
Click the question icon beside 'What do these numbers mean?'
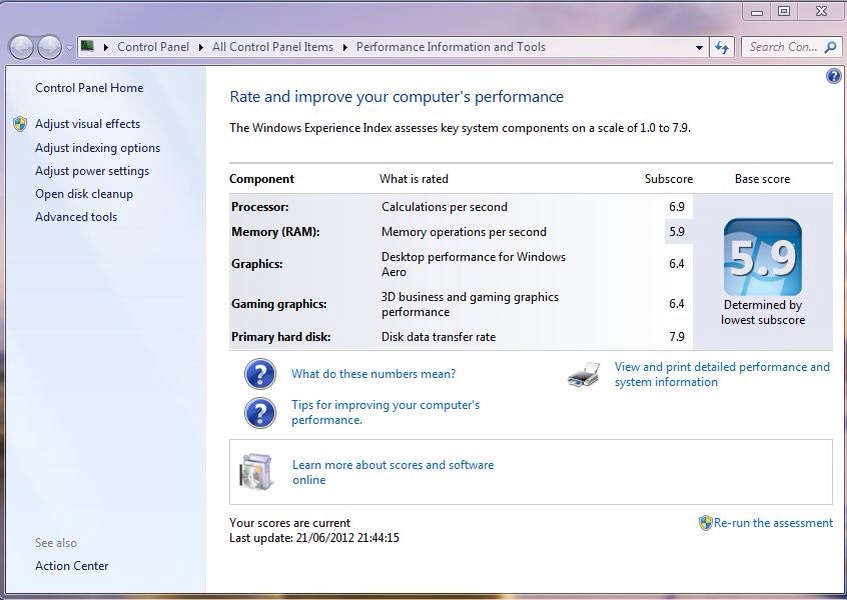260,374
